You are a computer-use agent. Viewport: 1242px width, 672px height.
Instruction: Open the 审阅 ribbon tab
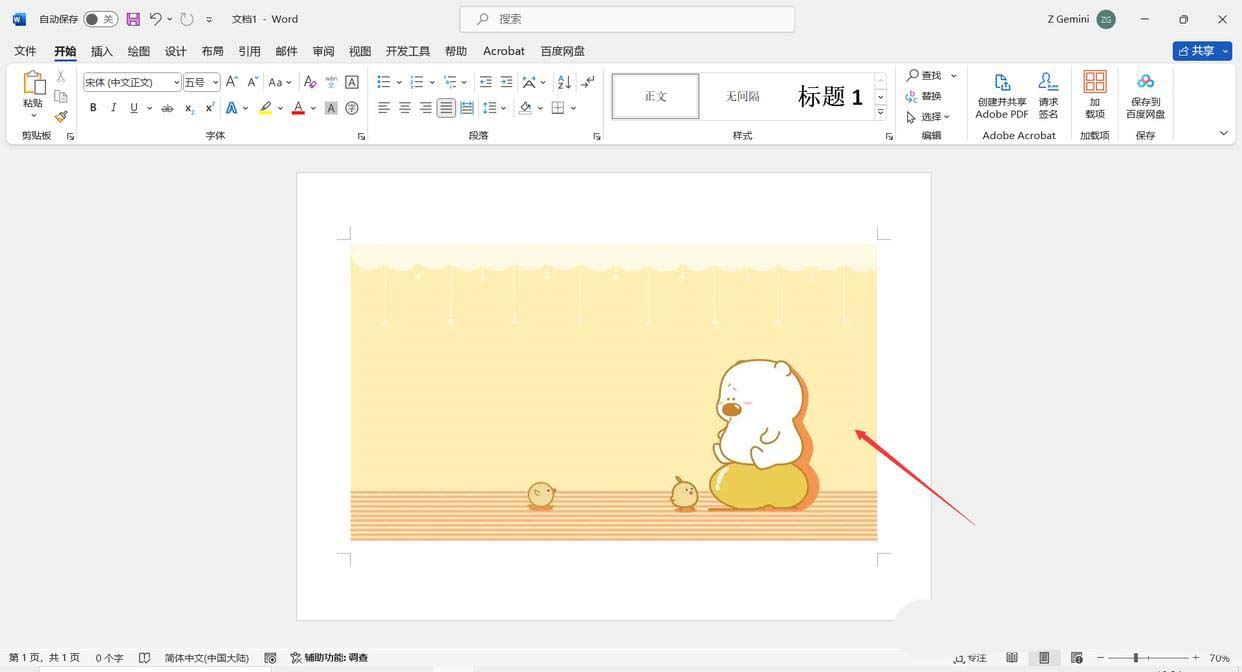point(323,51)
